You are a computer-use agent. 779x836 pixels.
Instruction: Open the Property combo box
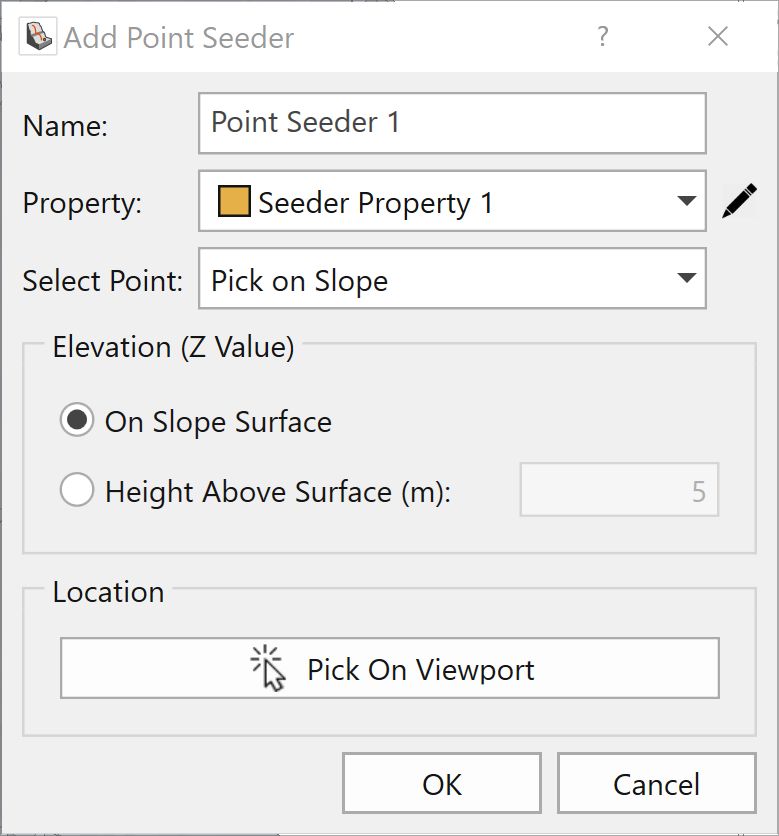(x=452, y=203)
